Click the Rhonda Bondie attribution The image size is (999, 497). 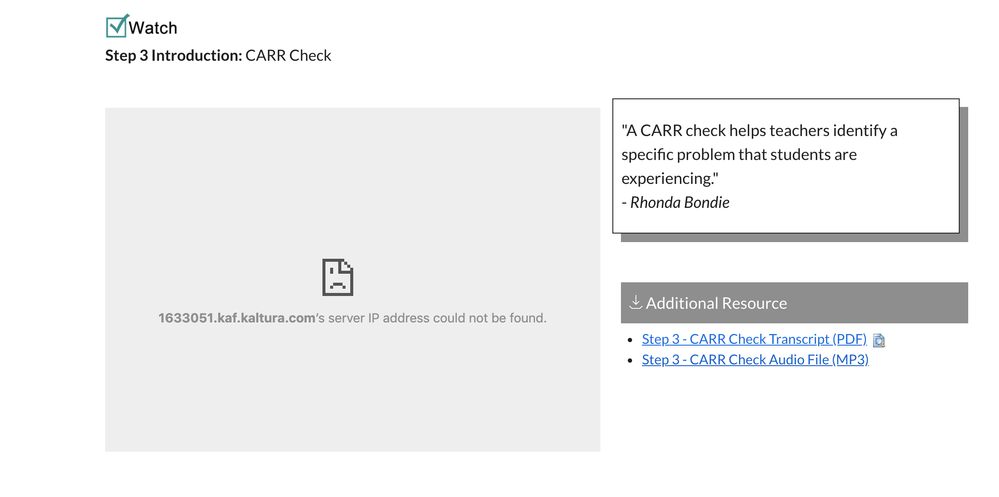point(675,203)
